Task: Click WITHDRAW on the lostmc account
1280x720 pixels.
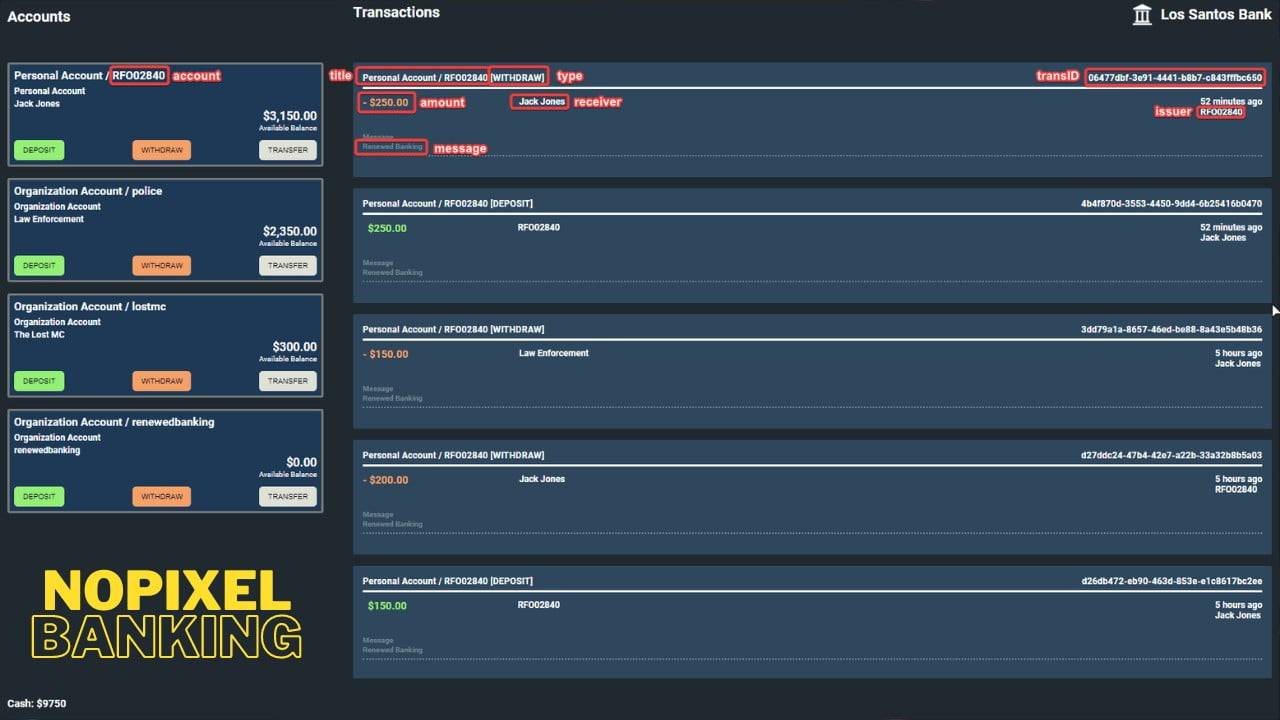Action: tap(161, 381)
